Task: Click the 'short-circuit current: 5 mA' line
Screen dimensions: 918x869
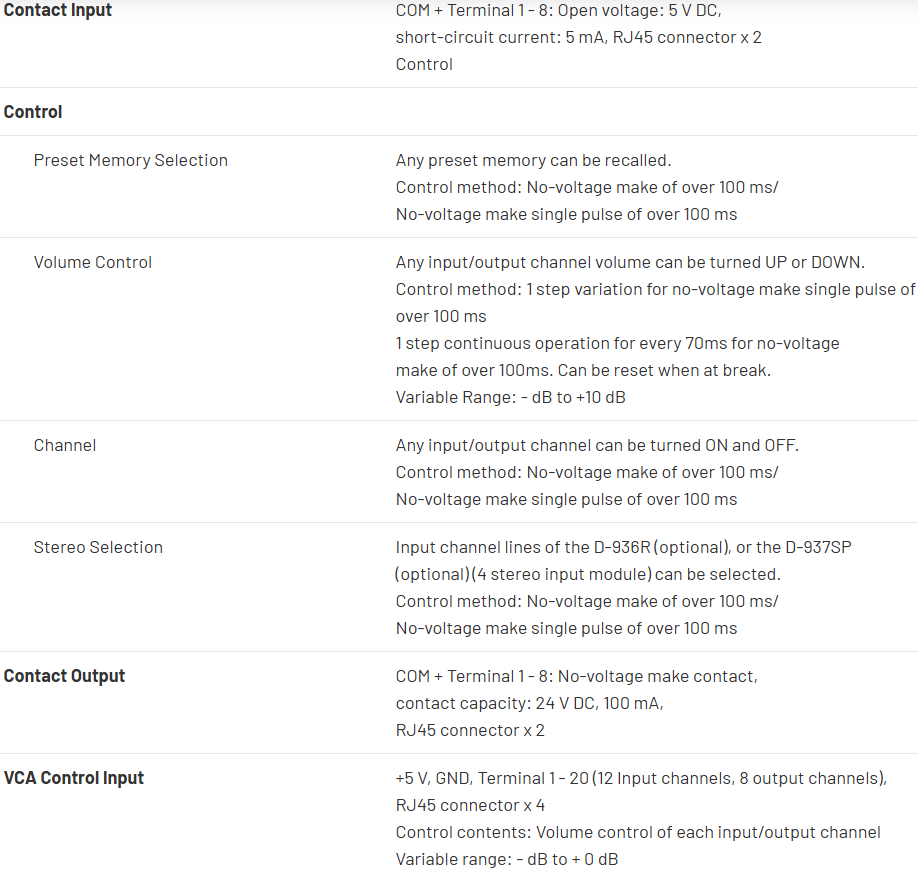Action: tap(578, 37)
